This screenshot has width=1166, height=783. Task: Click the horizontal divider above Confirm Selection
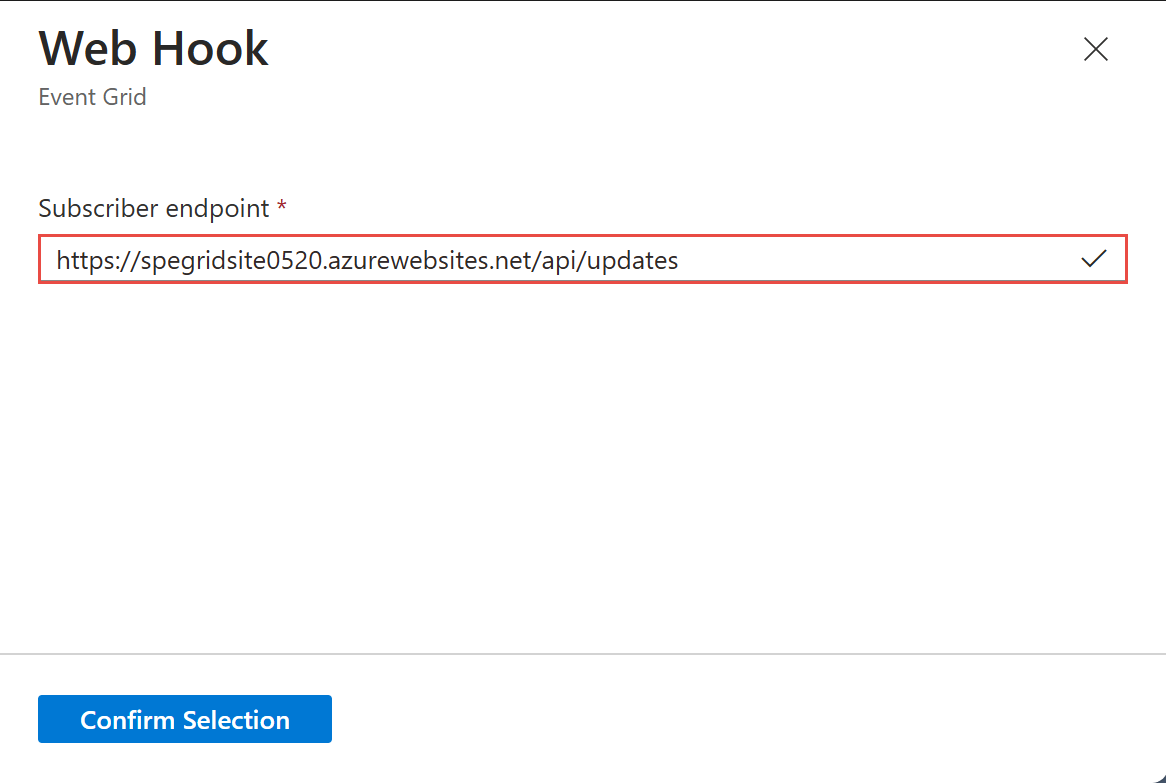tap(583, 654)
